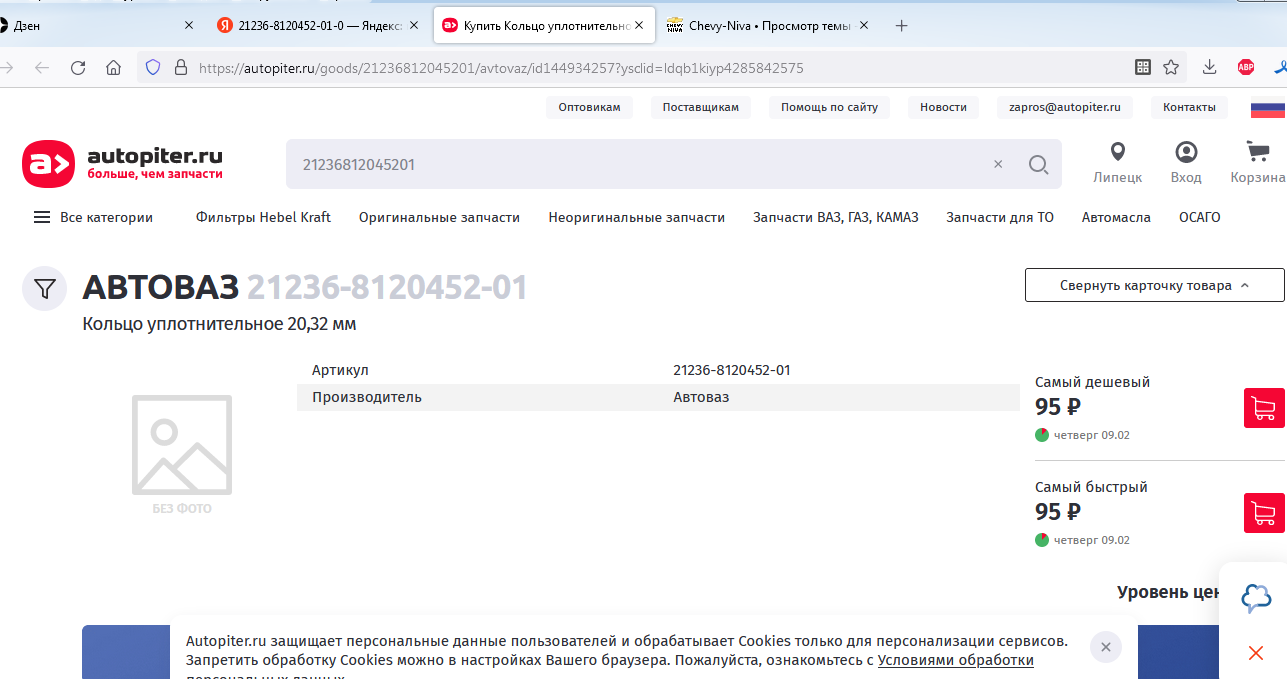Add the fastest offer to cart

click(1264, 513)
